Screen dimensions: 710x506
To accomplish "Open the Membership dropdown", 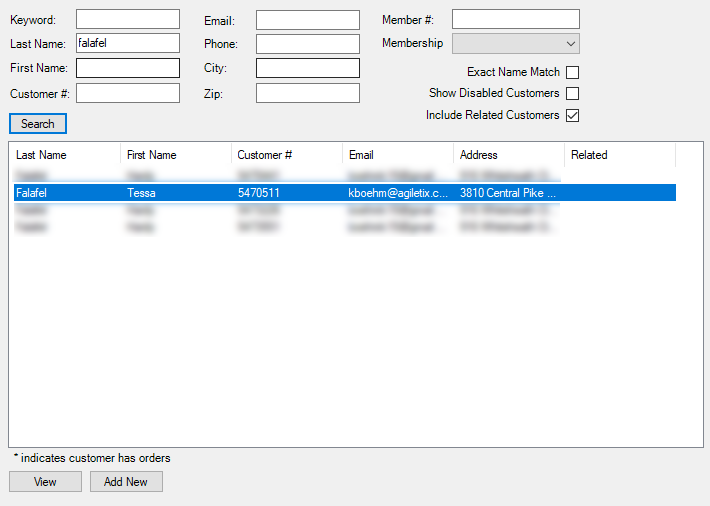I will click(515, 44).
